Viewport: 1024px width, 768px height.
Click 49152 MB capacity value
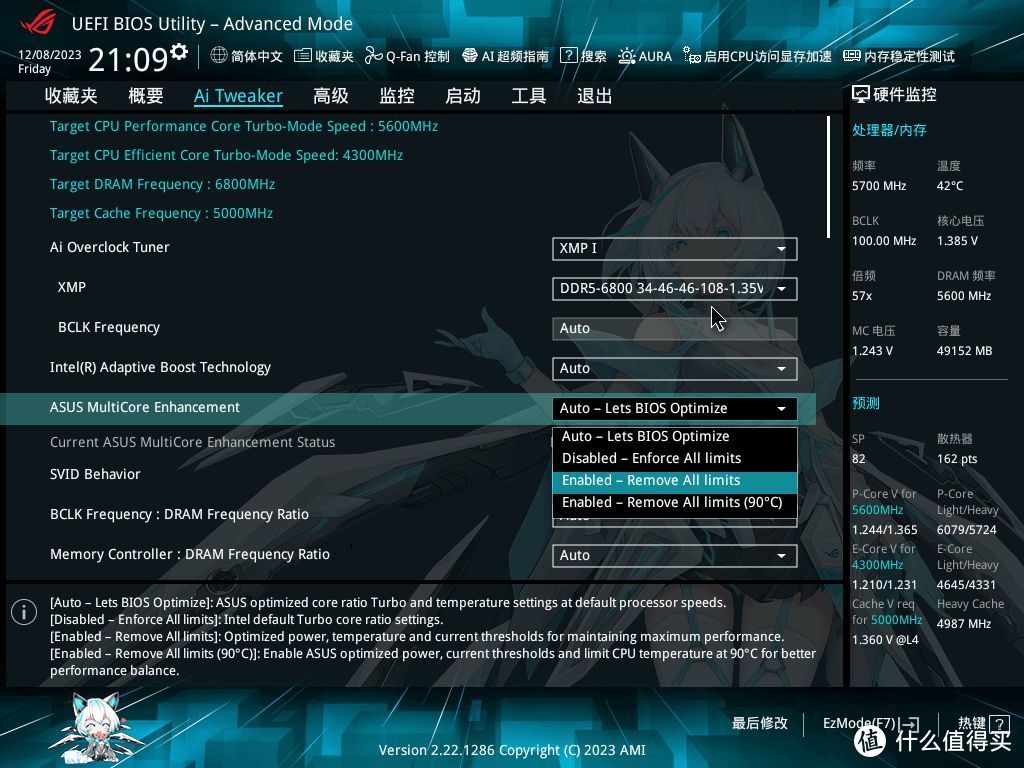coord(965,351)
